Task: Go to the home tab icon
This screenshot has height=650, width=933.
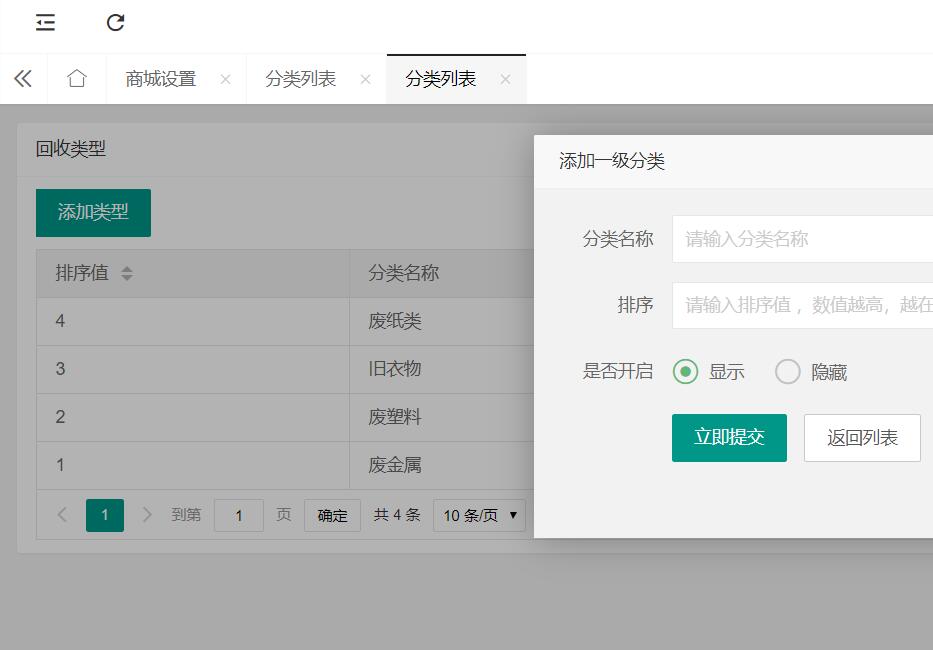Action: pyautogui.click(x=77, y=78)
